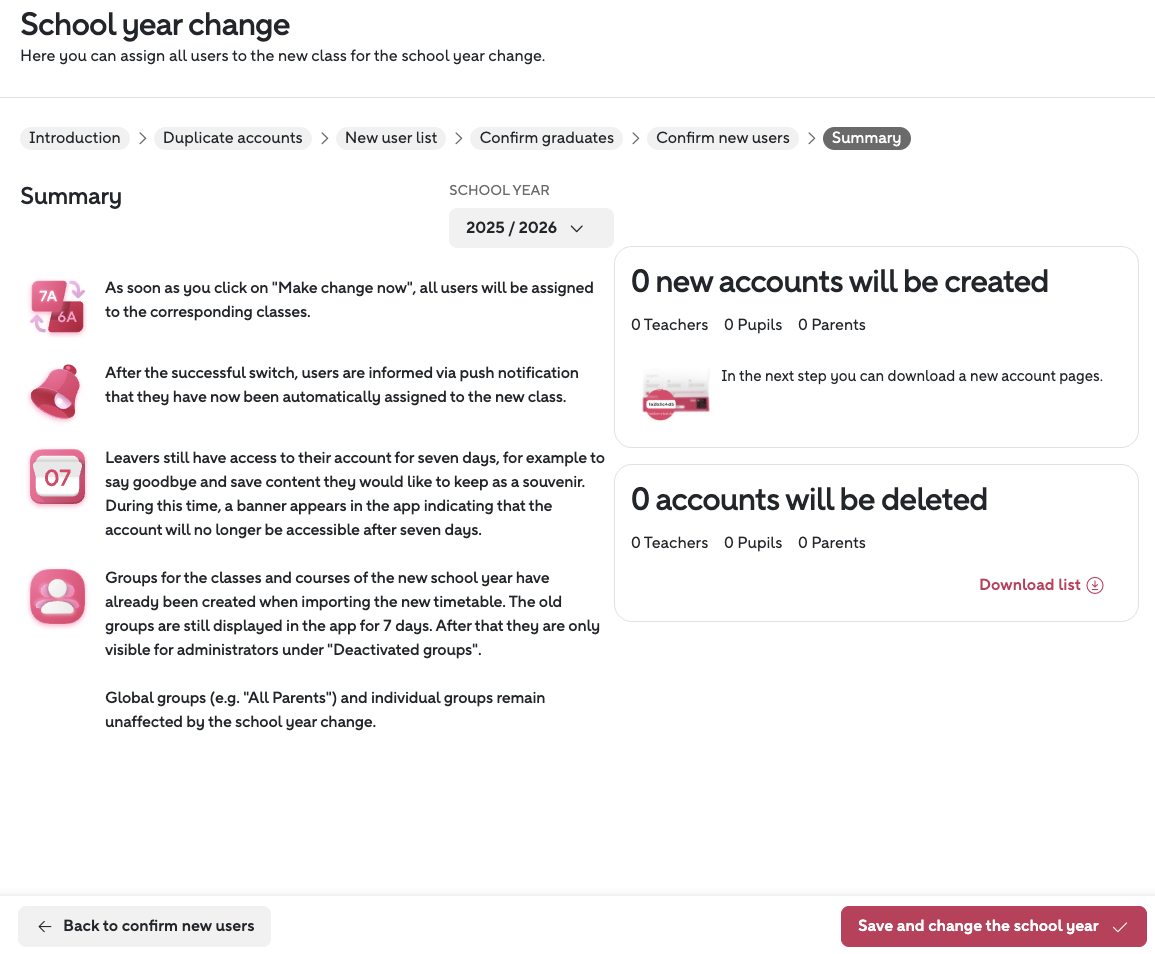The image size is (1155, 954).
Task: Click the 7A/6A class swap icon
Action: tap(57, 306)
